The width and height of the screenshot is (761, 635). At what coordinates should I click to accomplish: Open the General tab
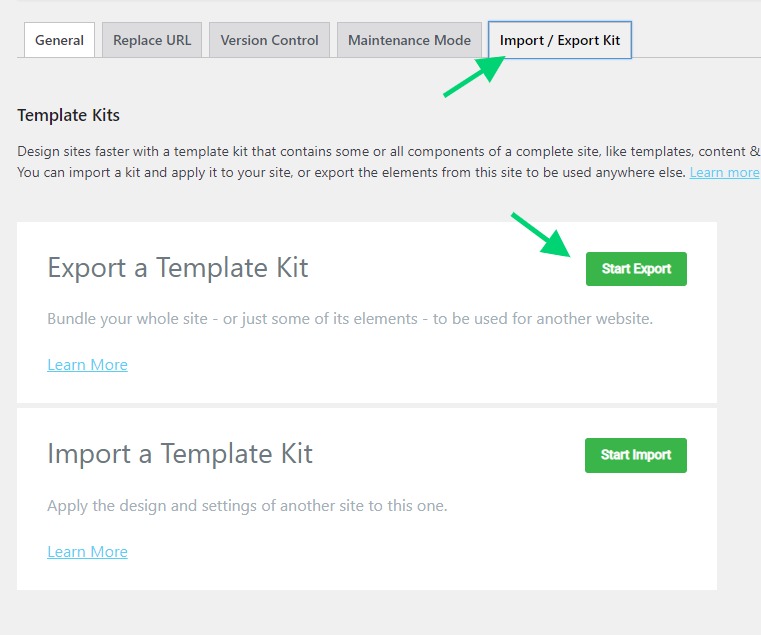tap(59, 40)
